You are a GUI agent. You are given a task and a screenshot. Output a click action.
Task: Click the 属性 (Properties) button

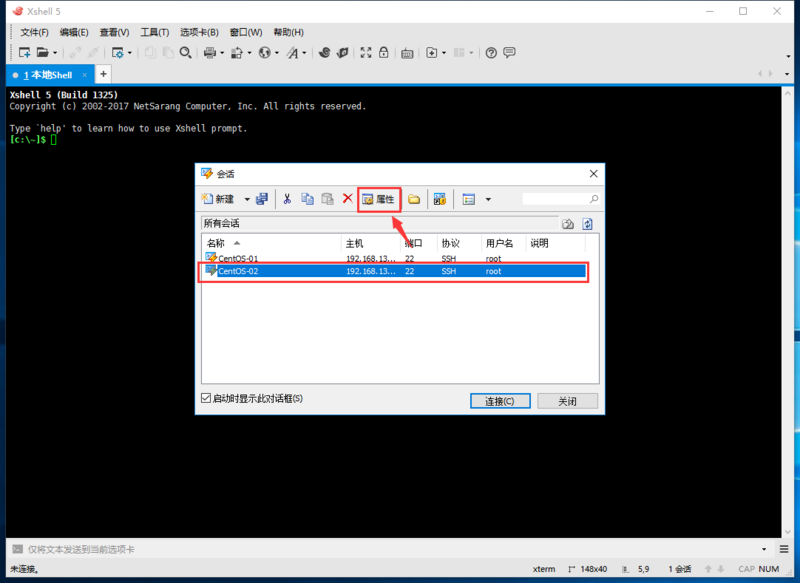click(379, 199)
